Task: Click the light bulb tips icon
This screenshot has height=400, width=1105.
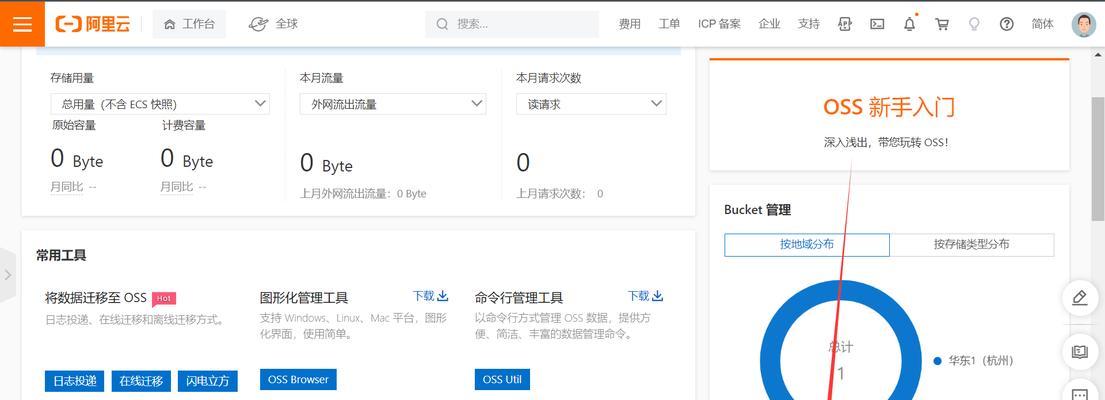Action: click(x=974, y=24)
